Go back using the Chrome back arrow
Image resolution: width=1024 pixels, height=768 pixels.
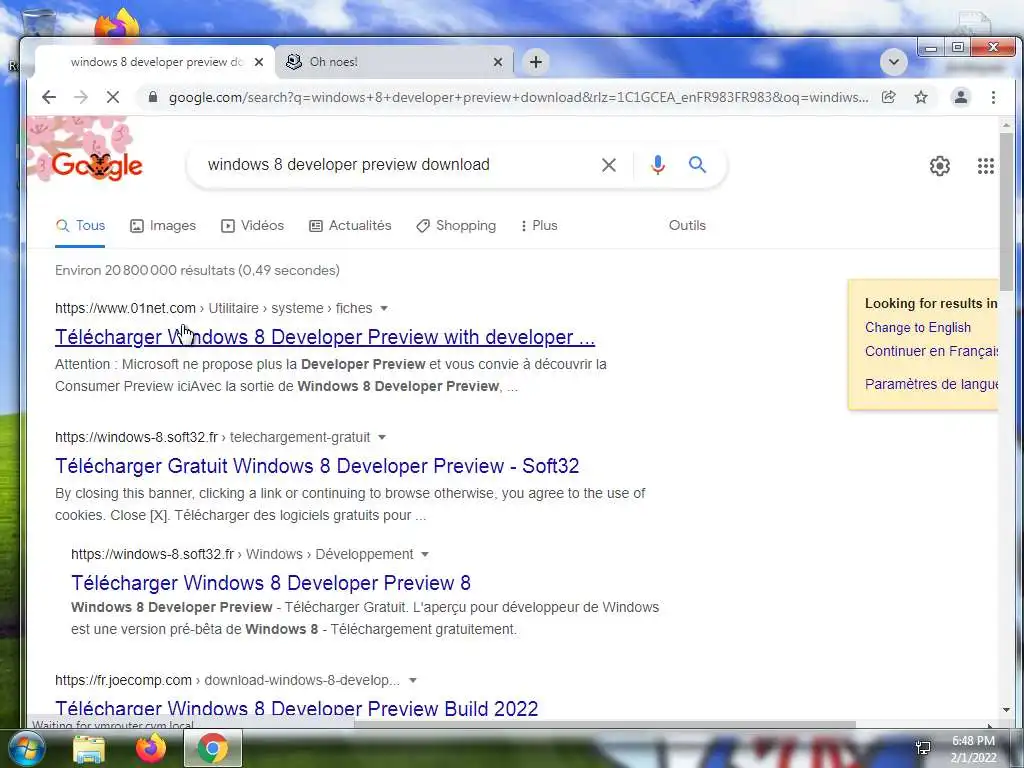coord(49,97)
